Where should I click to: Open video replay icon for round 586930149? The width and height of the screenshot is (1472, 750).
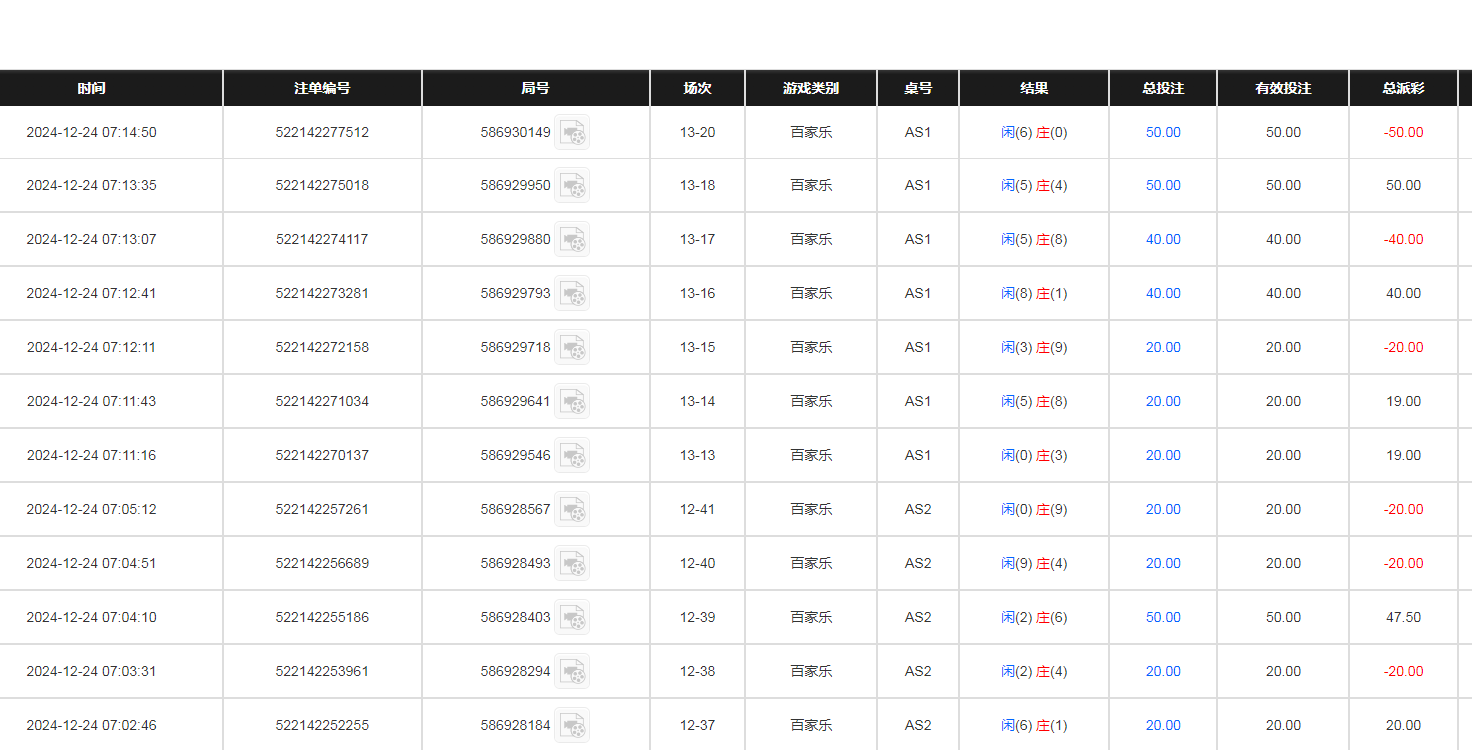[572, 132]
